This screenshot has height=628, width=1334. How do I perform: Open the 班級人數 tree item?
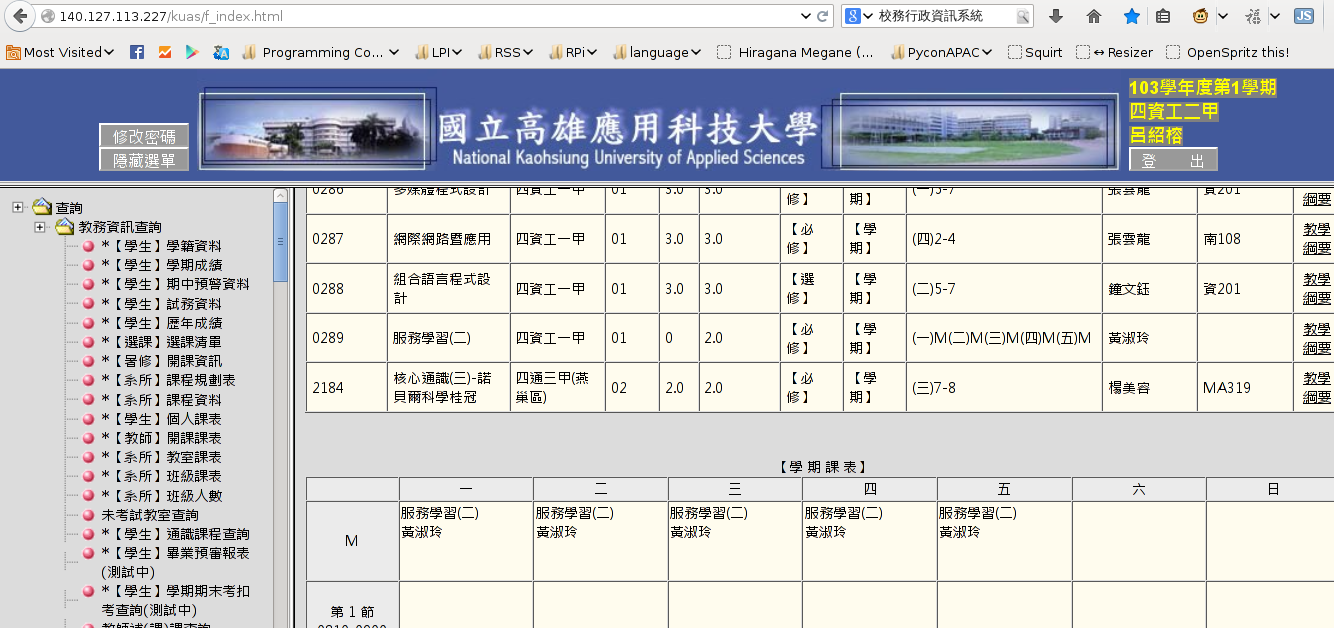(161, 495)
